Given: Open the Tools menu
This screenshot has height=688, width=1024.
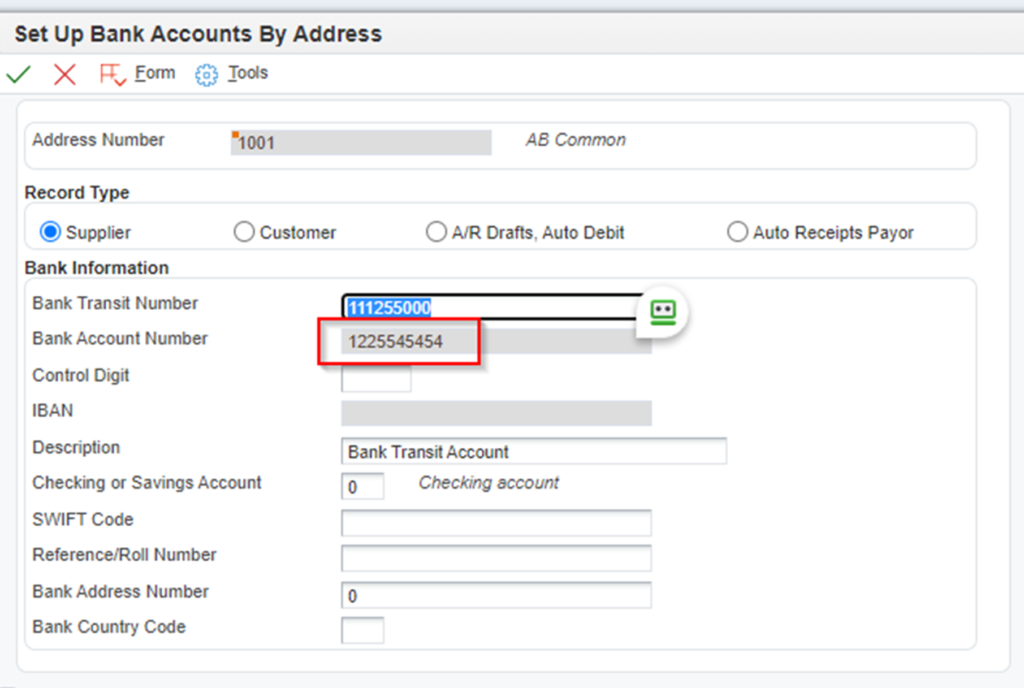Looking at the screenshot, I should (x=247, y=72).
